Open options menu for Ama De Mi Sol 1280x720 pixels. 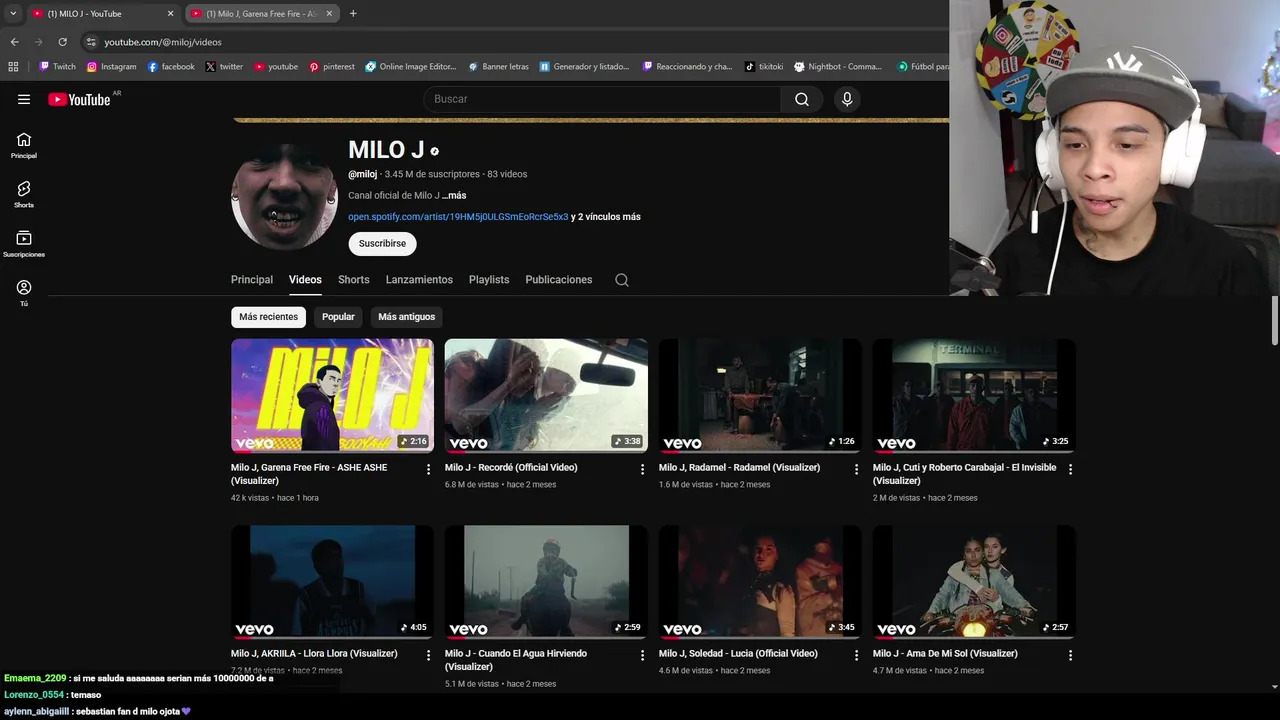pyautogui.click(x=1070, y=655)
